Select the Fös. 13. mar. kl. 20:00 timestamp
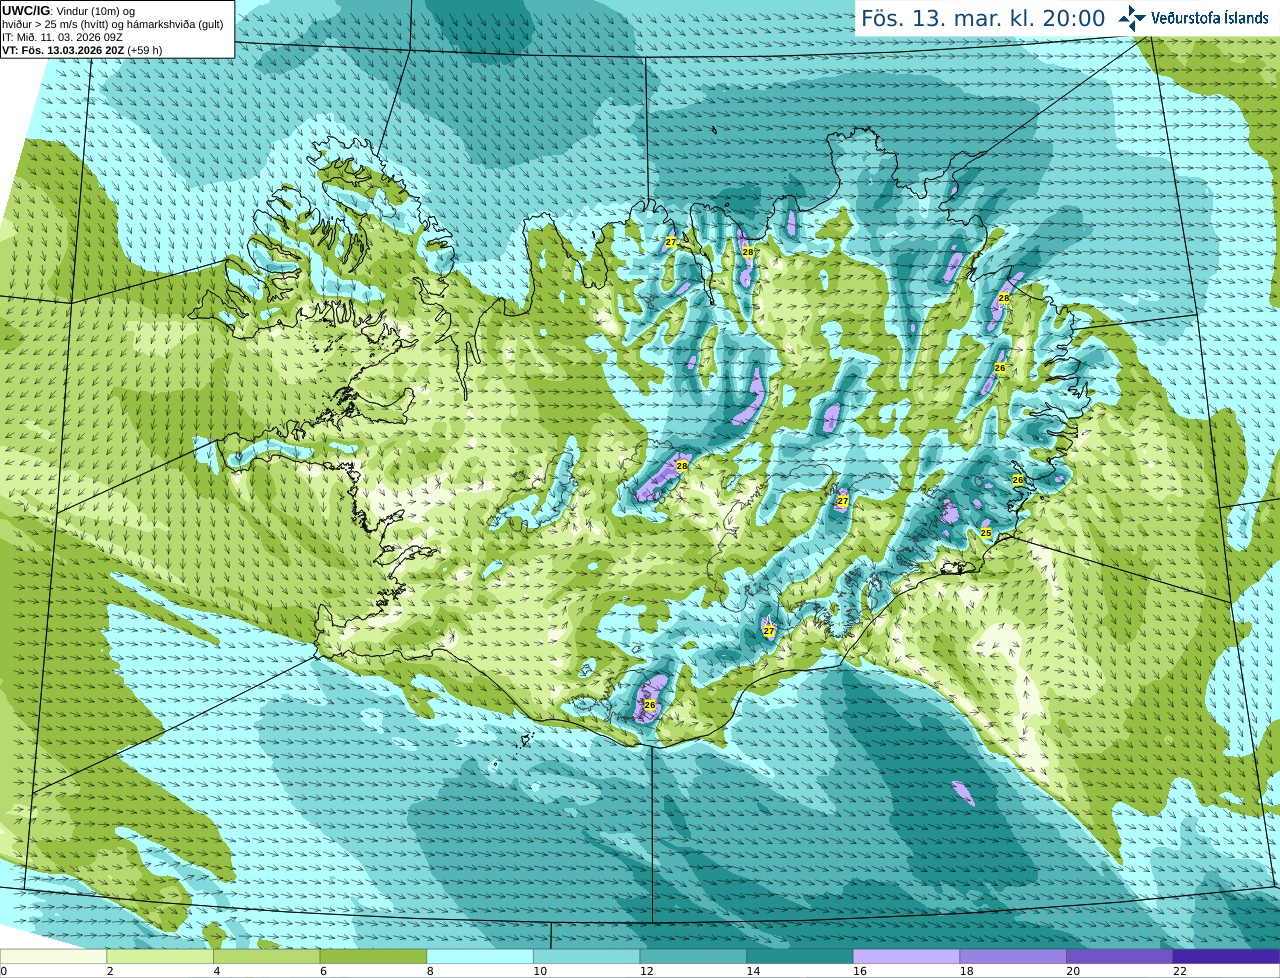The width and height of the screenshot is (1280, 978). 983,18
